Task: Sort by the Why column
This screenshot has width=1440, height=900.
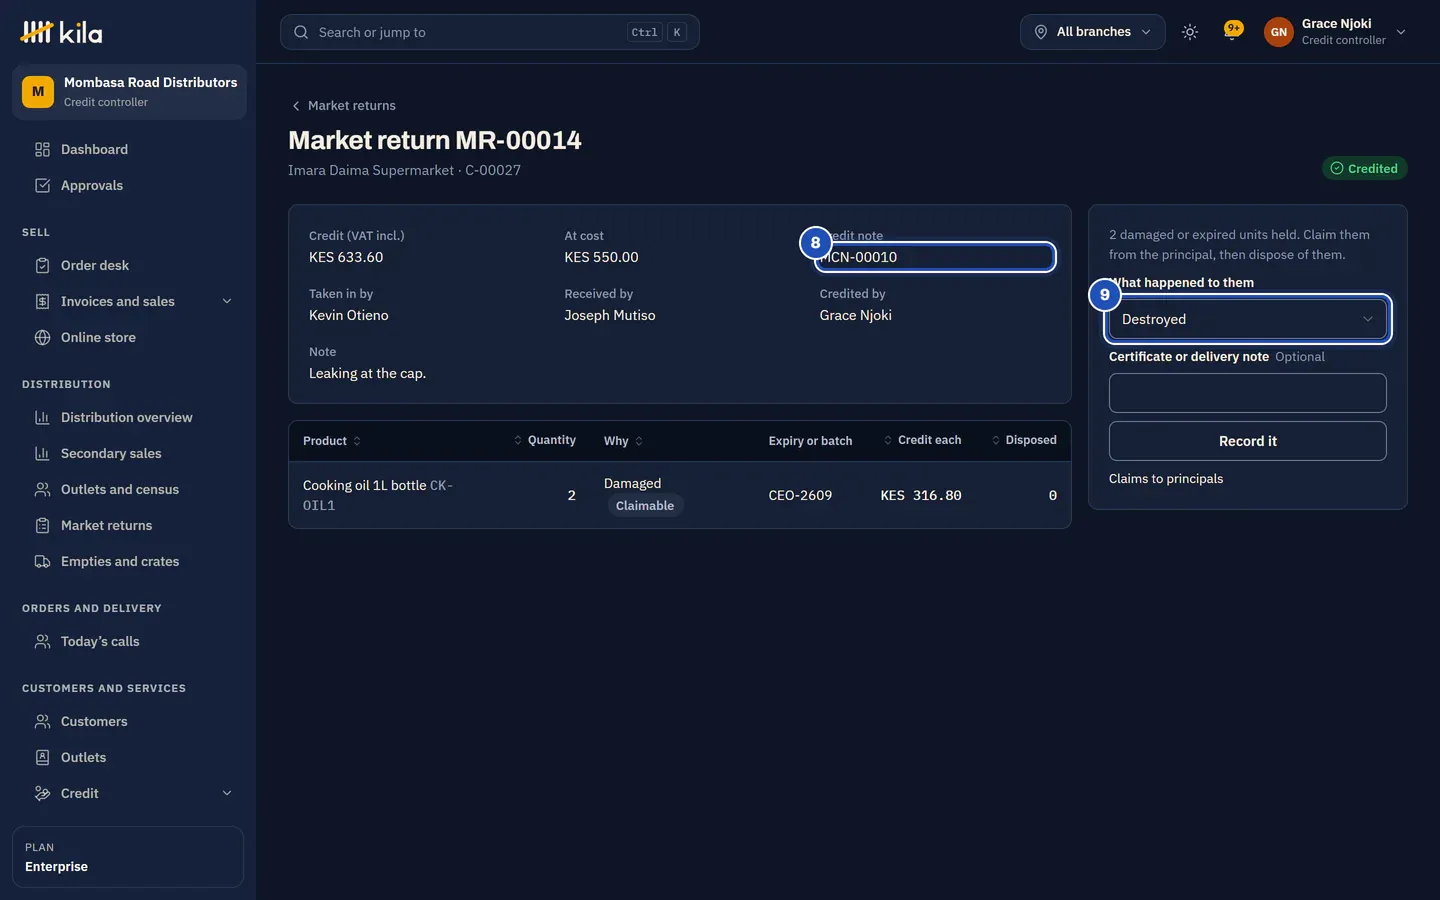Action: 623,441
